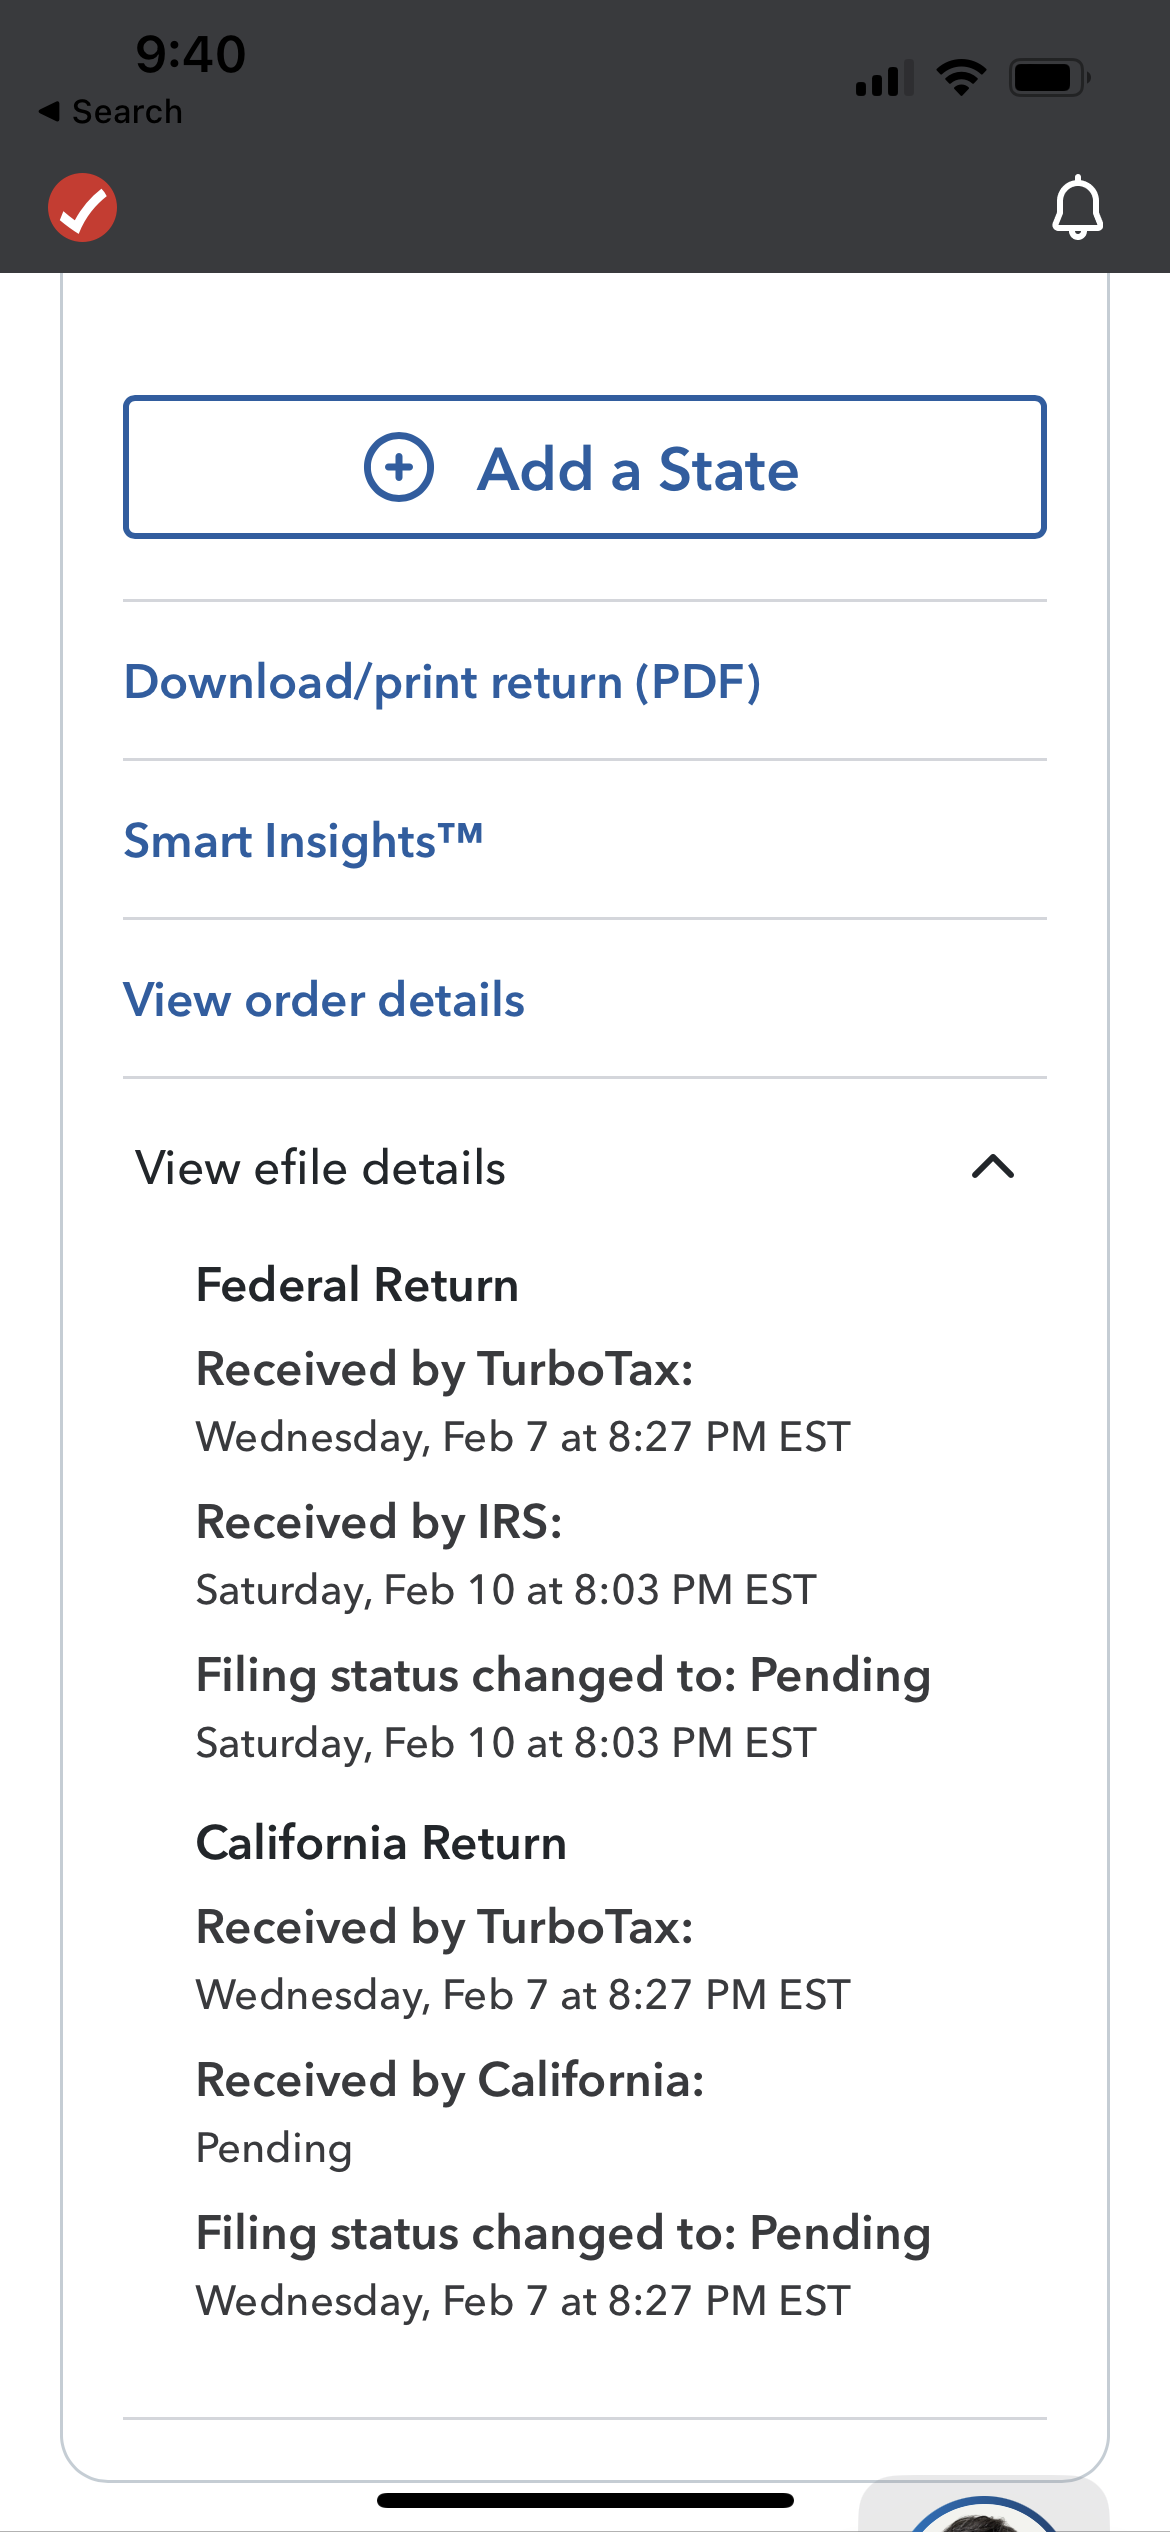
Task: Tap the upward chevron beside View efile details
Action: (993, 1167)
